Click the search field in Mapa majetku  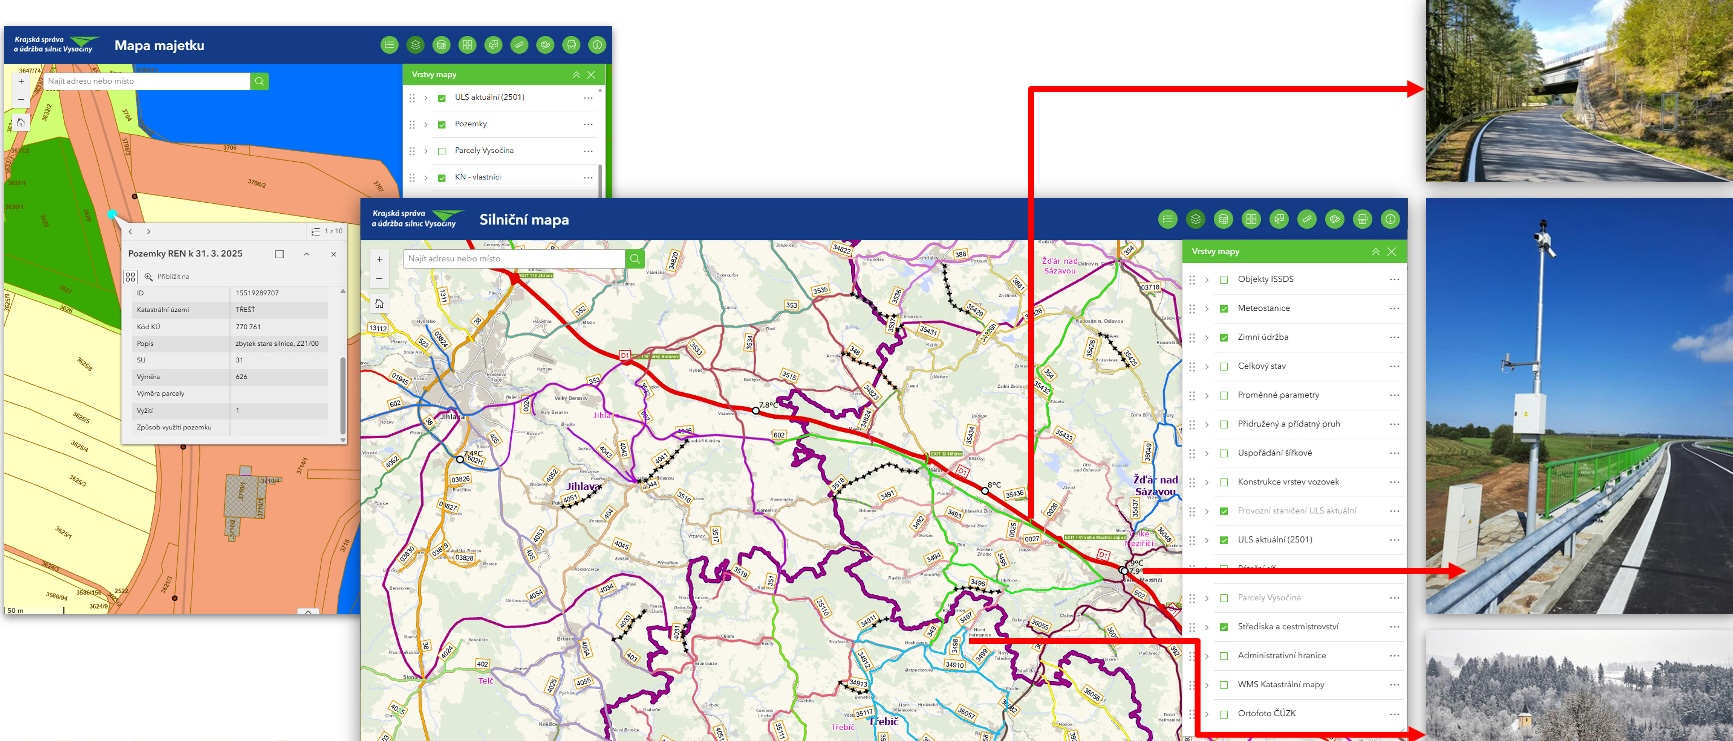147,81
